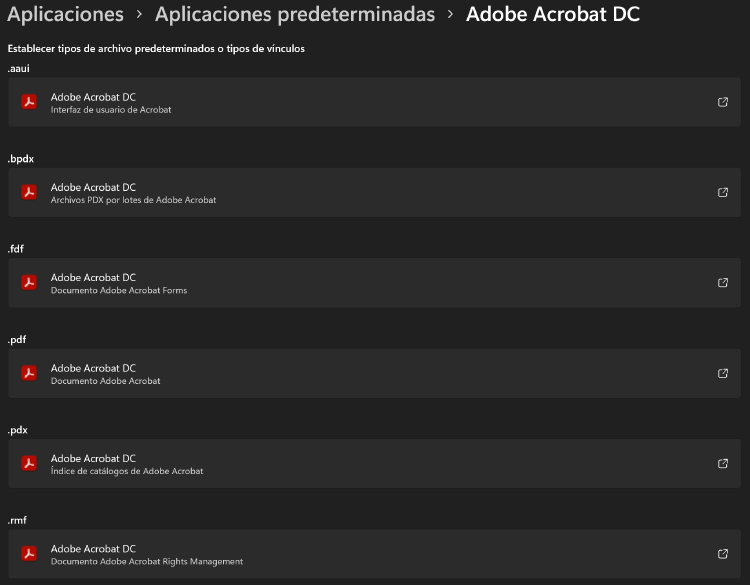Screen dimensions: 750x585
Task: Open the external link icon for .bpdx
Action: 723,192
